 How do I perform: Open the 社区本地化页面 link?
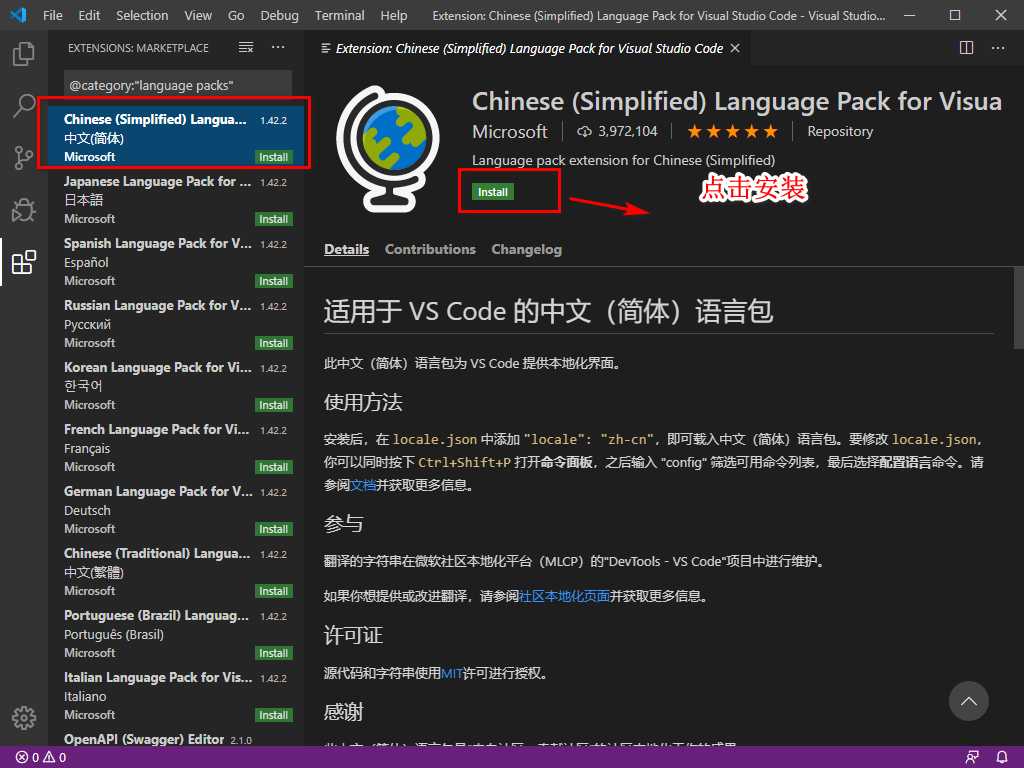(564, 596)
